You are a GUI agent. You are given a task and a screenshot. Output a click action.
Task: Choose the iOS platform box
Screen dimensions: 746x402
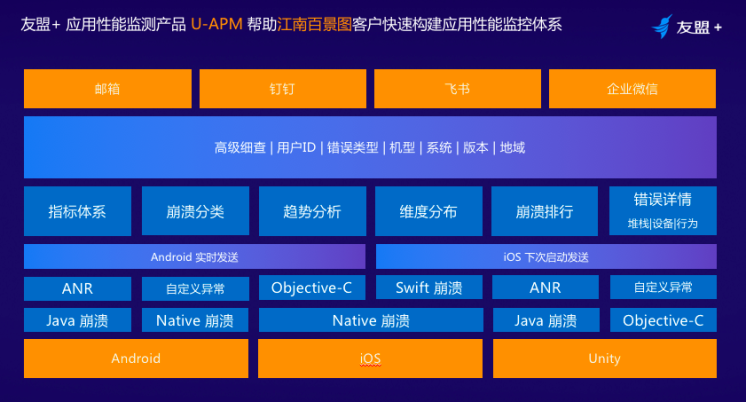(x=370, y=358)
